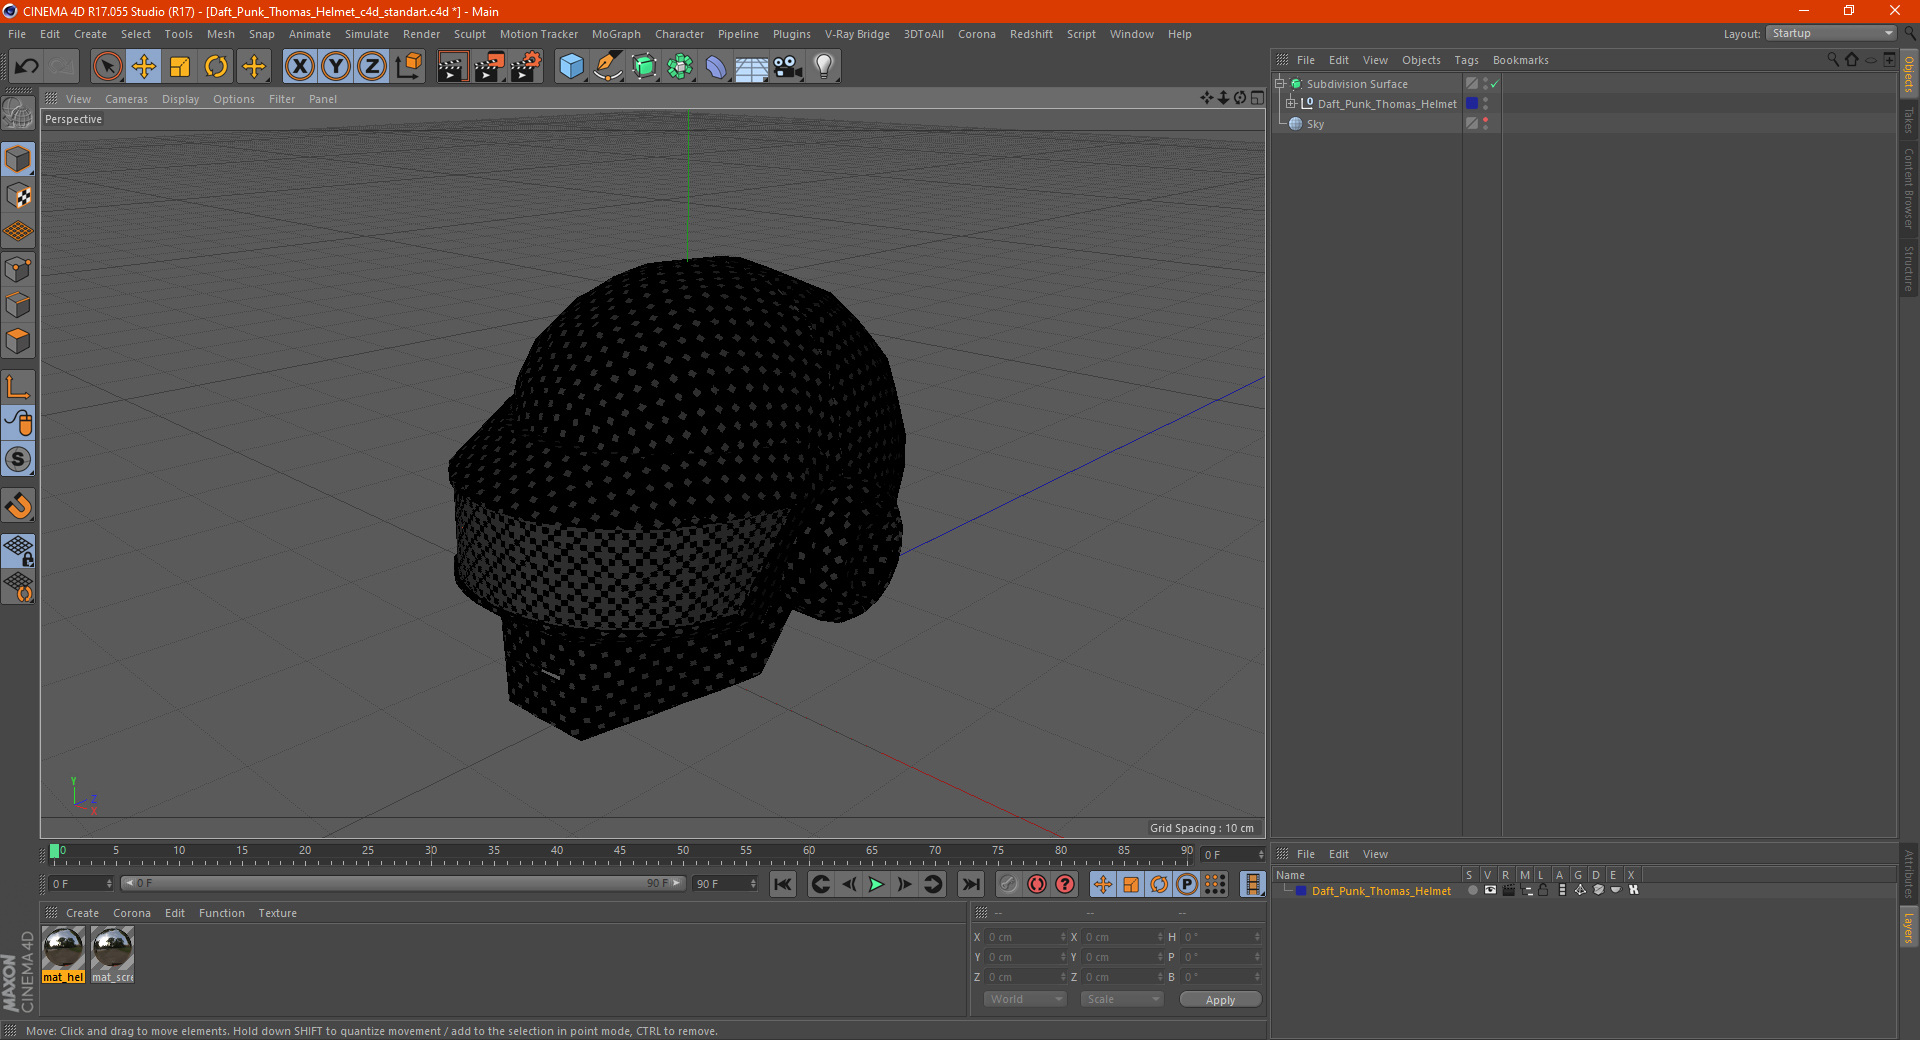Click the coordinate system icon
Image resolution: width=1920 pixels, height=1040 pixels.
[408, 67]
